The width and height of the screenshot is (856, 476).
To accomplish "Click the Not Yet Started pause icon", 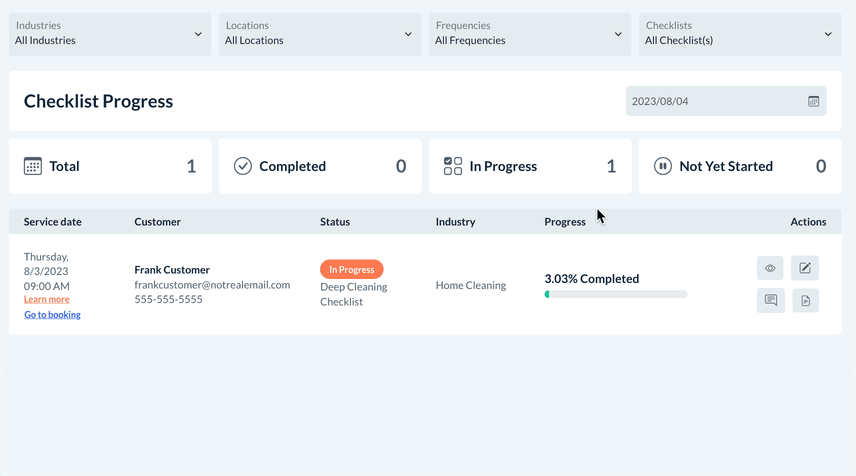I will [663, 166].
